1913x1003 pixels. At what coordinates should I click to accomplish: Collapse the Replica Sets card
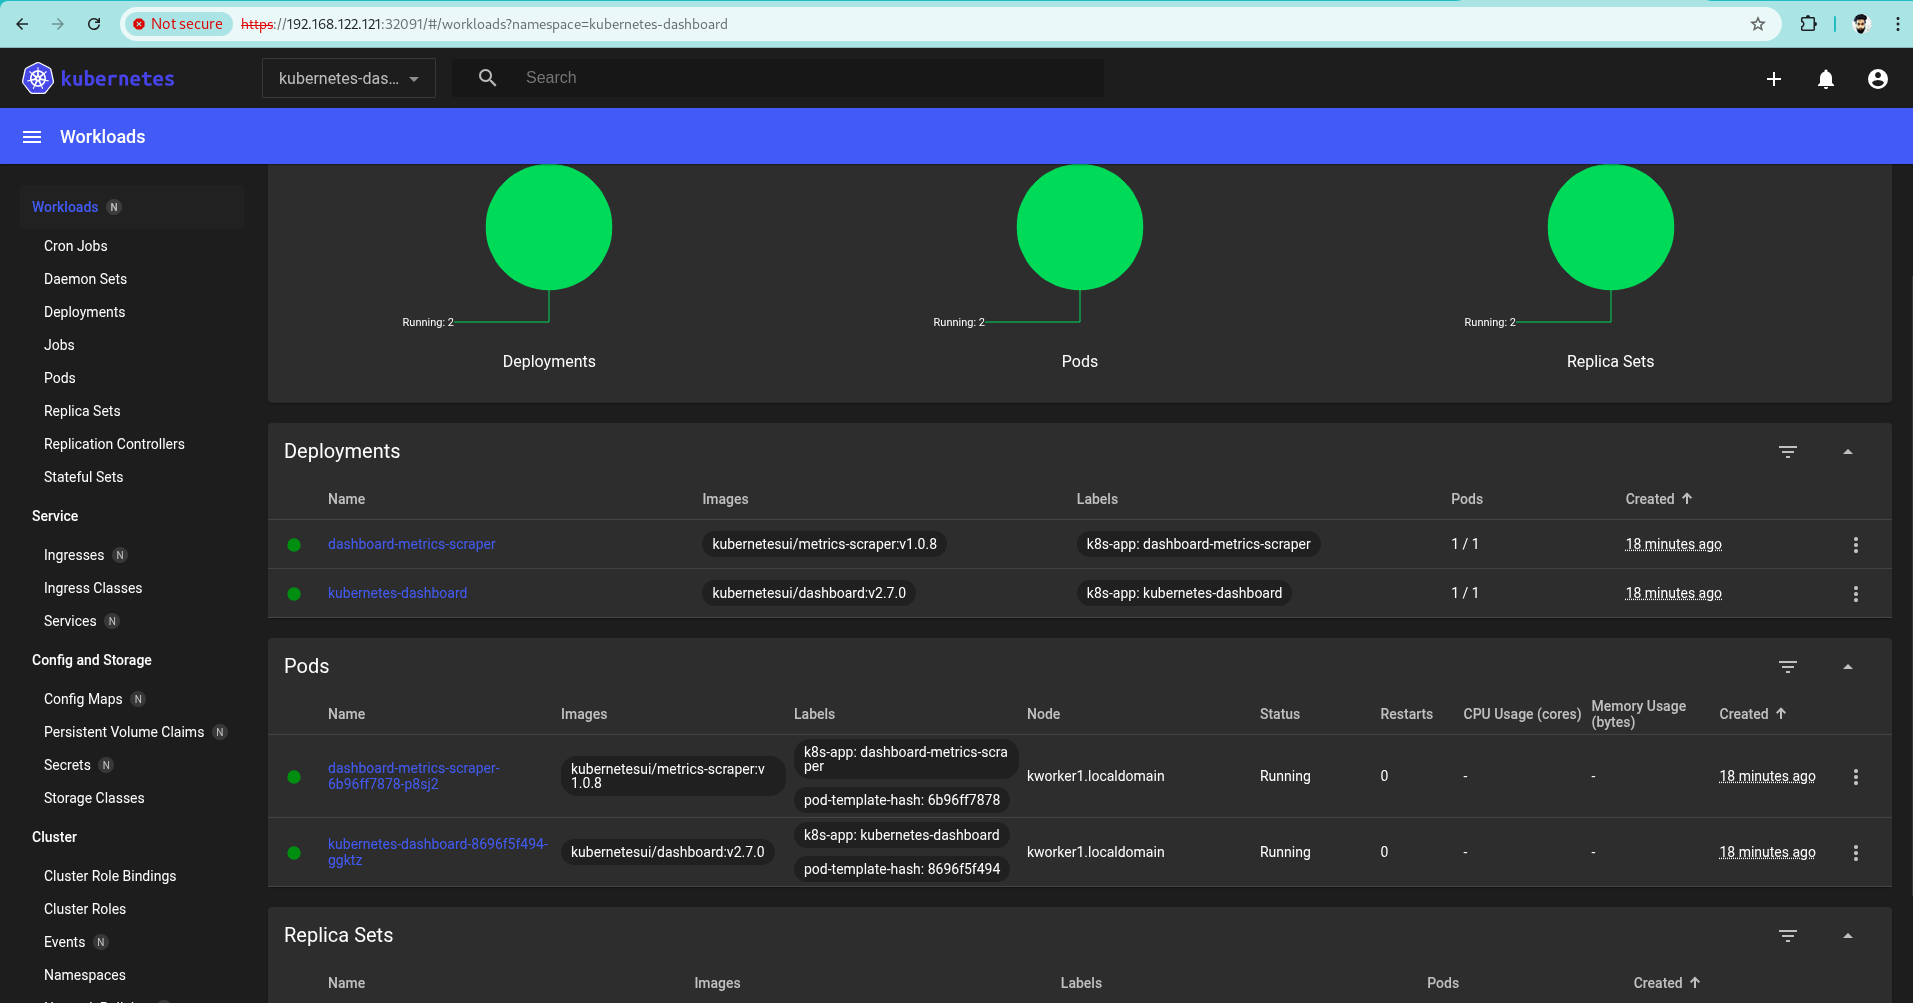pyautogui.click(x=1847, y=936)
